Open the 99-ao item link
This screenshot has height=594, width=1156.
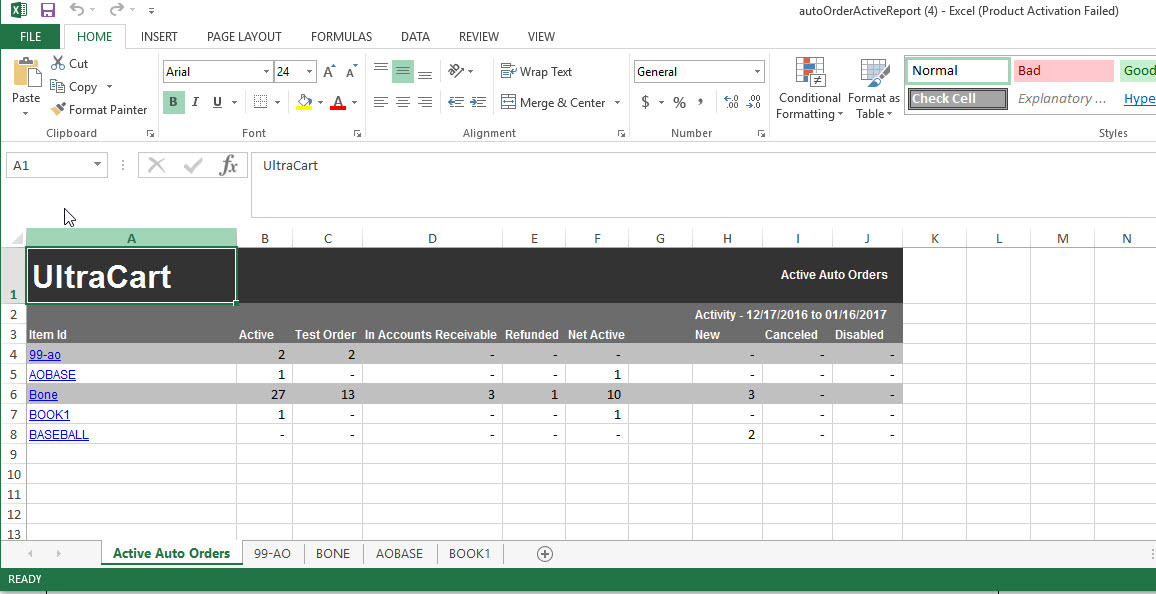[x=44, y=354]
